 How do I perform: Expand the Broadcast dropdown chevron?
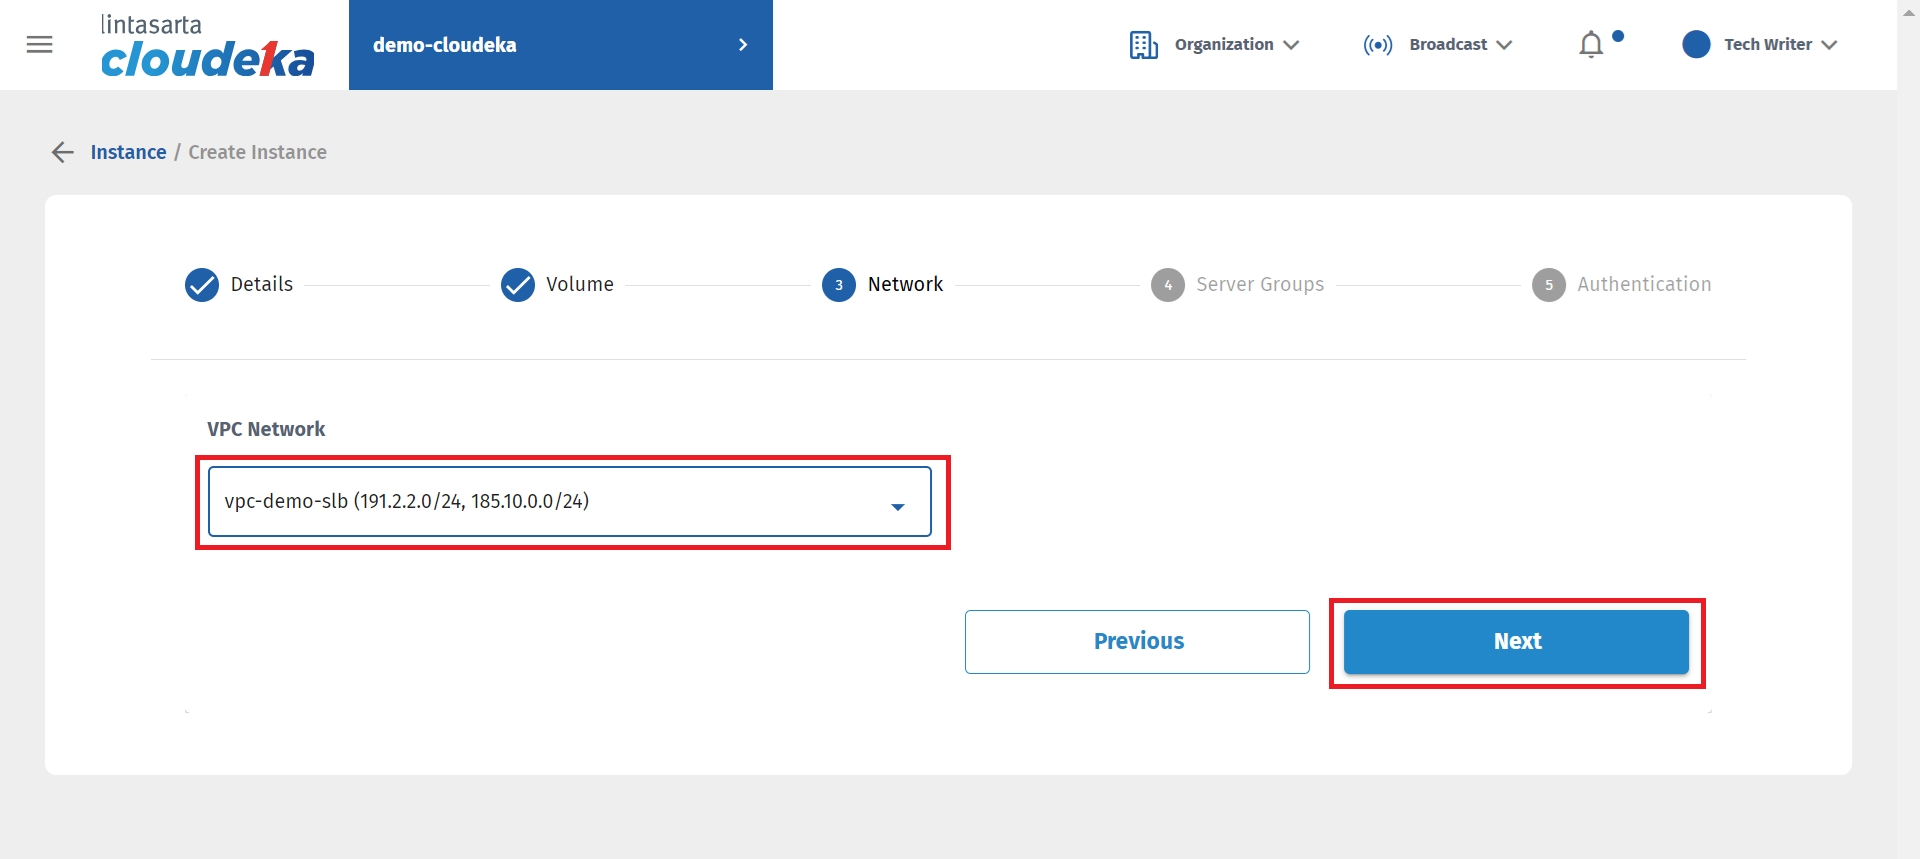tap(1504, 45)
